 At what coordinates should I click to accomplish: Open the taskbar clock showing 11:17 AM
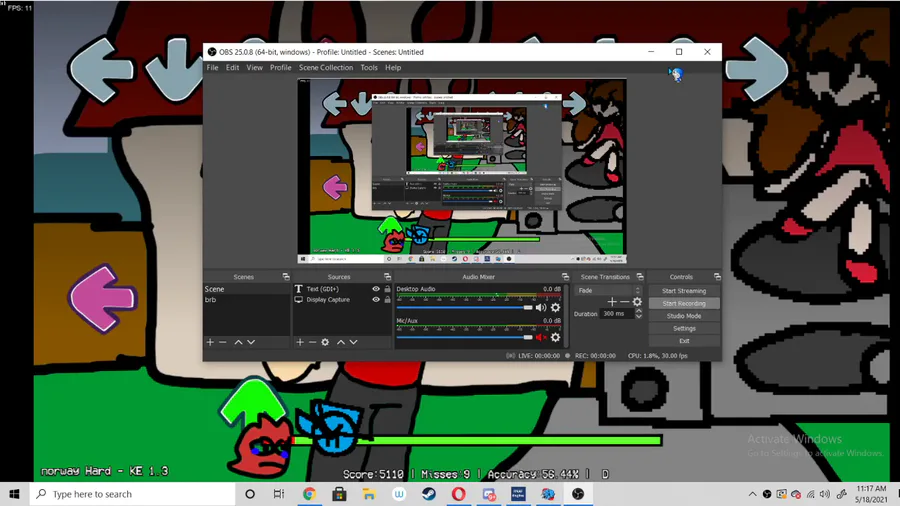pos(871,494)
